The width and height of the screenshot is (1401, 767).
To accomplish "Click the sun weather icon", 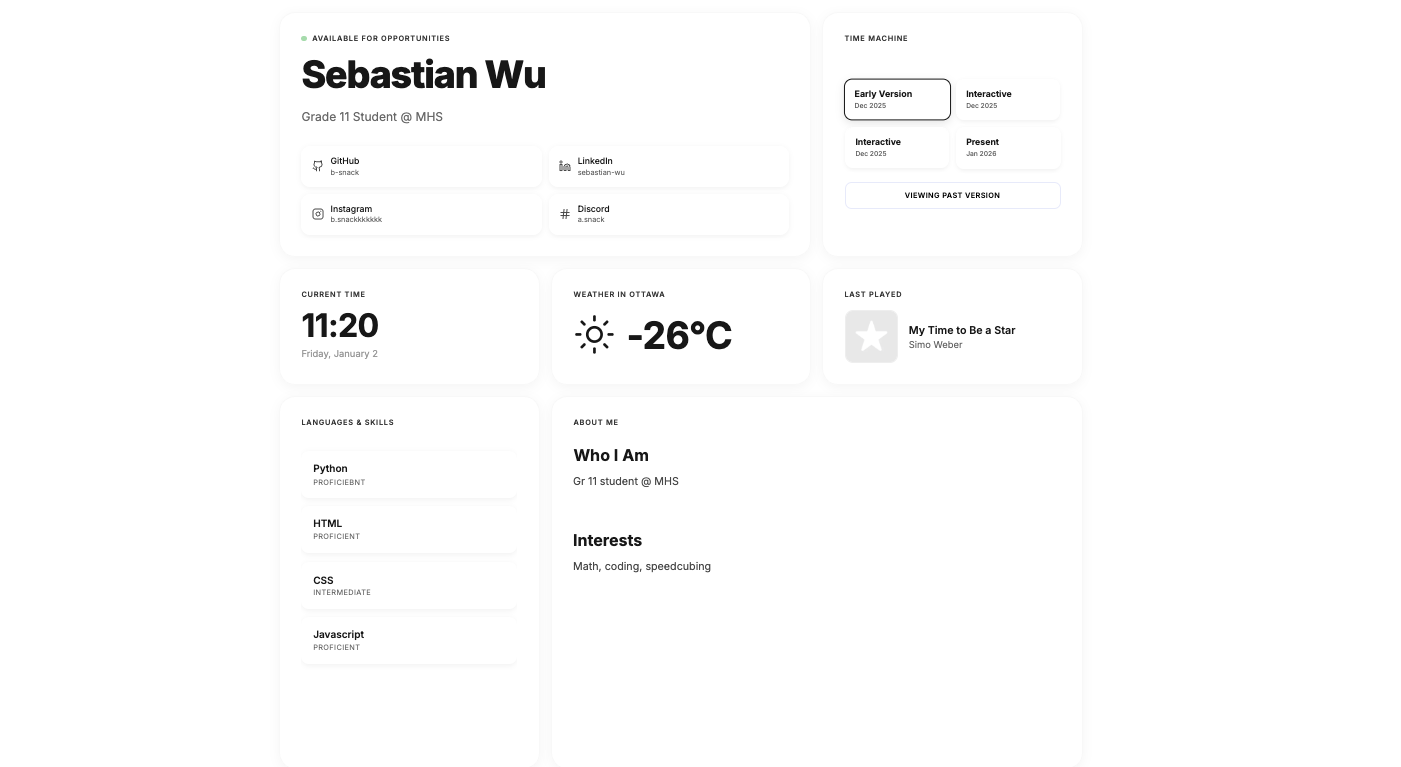I will click(x=594, y=335).
